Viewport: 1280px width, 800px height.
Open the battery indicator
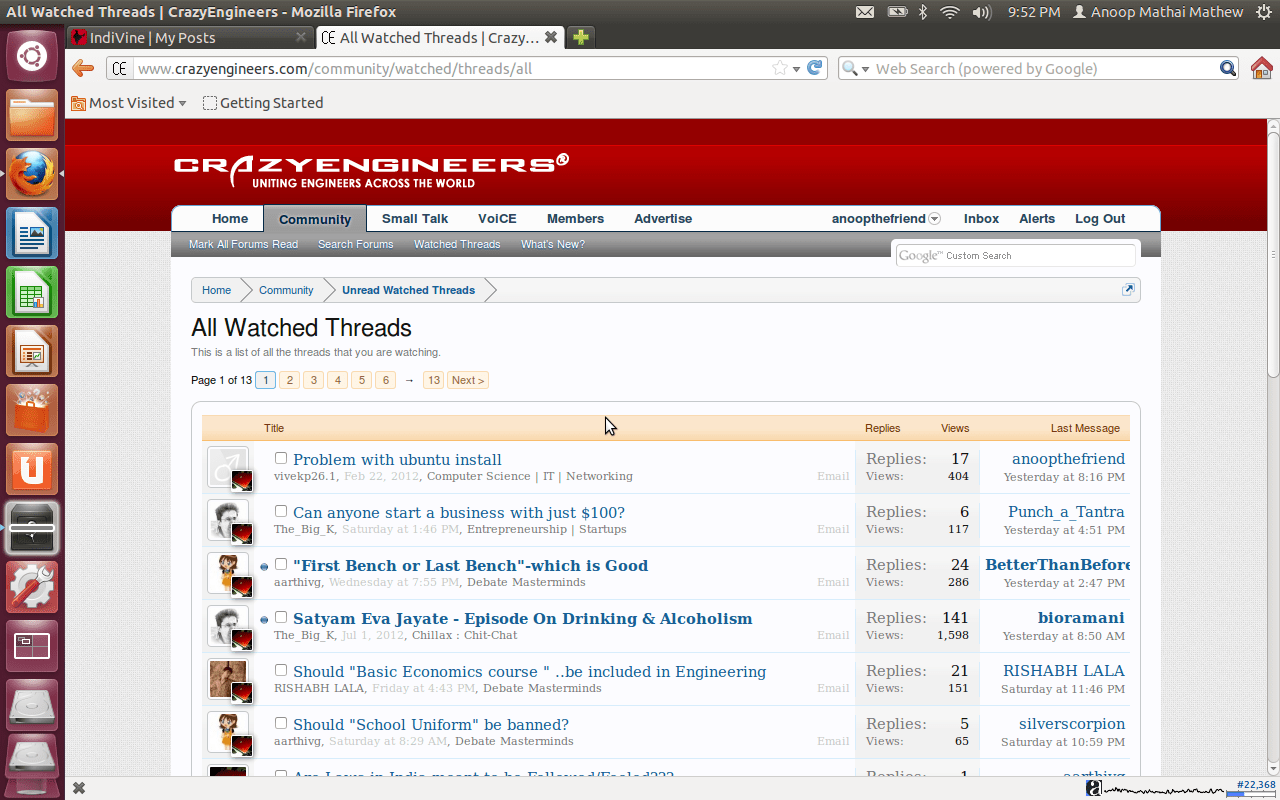pyautogui.click(x=897, y=12)
